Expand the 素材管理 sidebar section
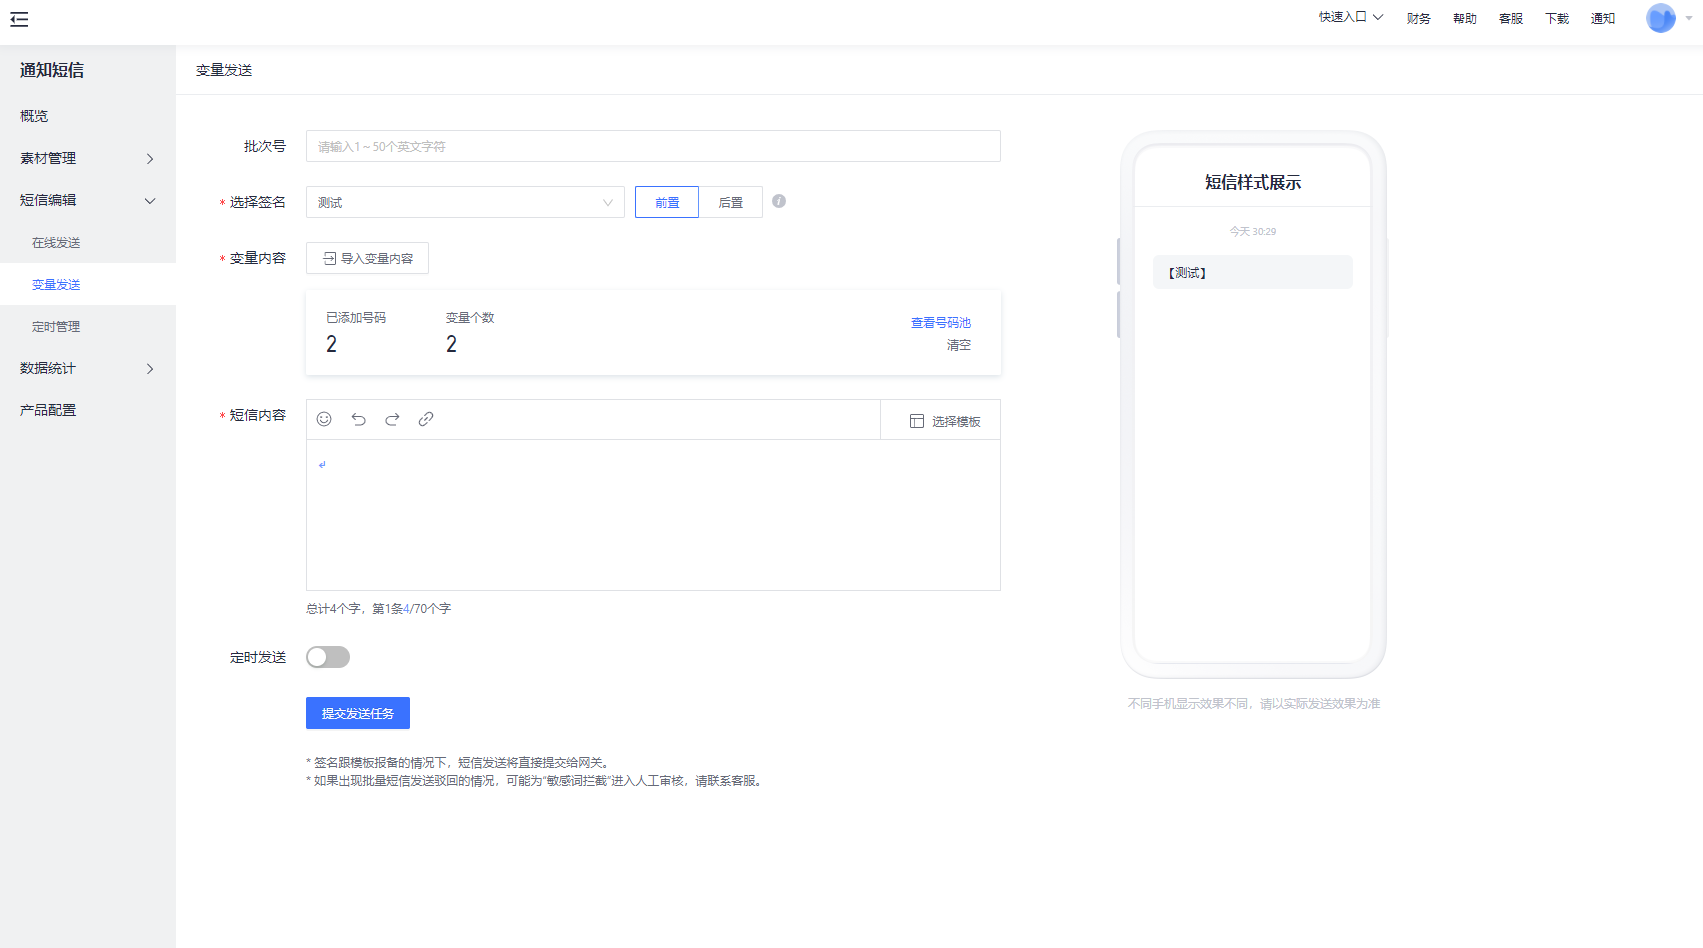 (88, 158)
